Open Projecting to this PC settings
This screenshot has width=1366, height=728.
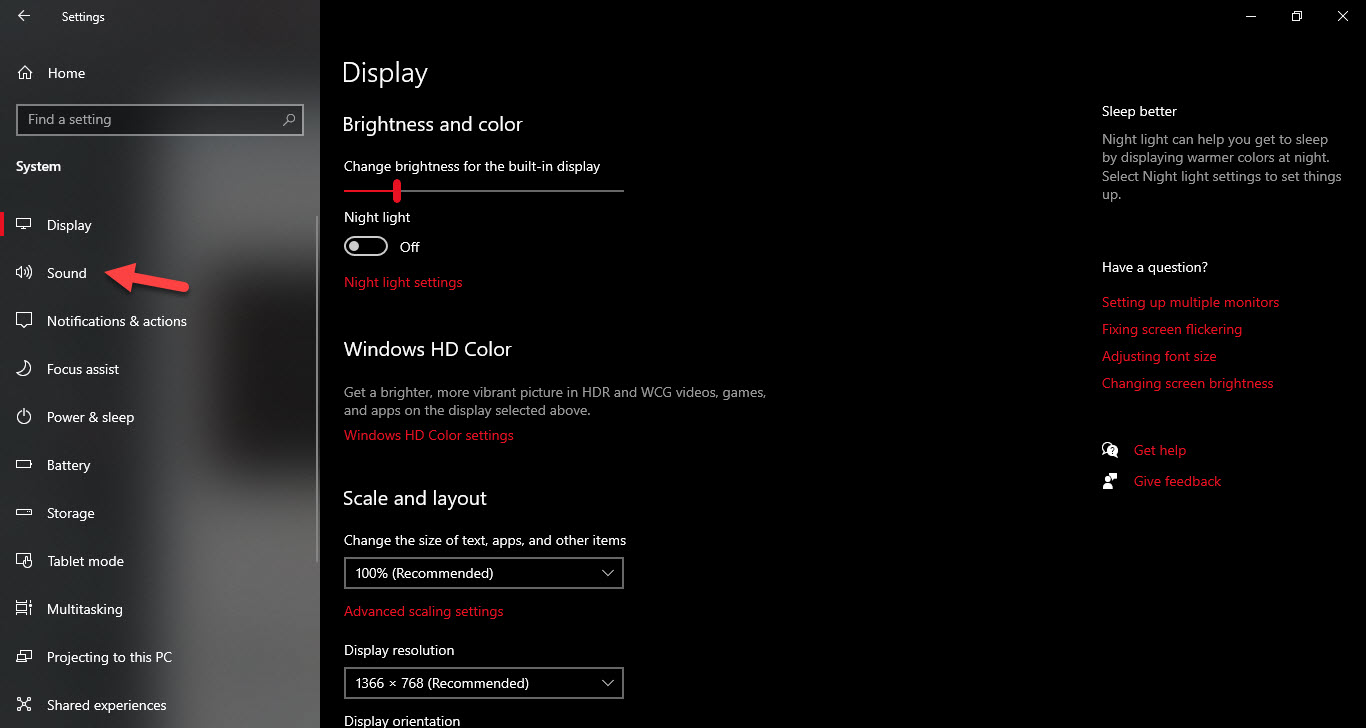109,657
